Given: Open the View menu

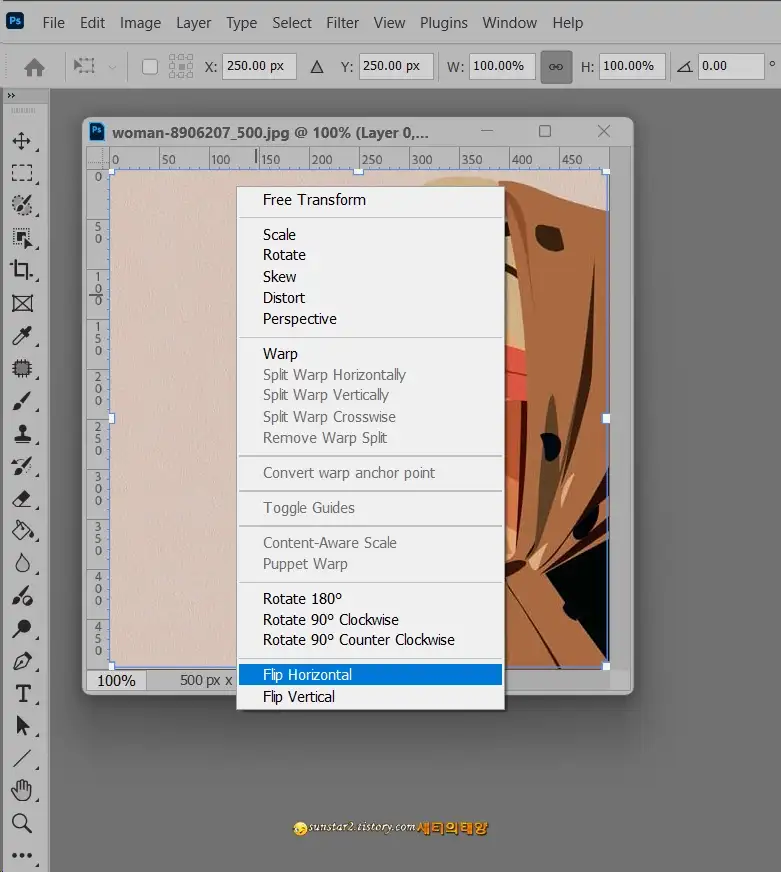Looking at the screenshot, I should 389,23.
